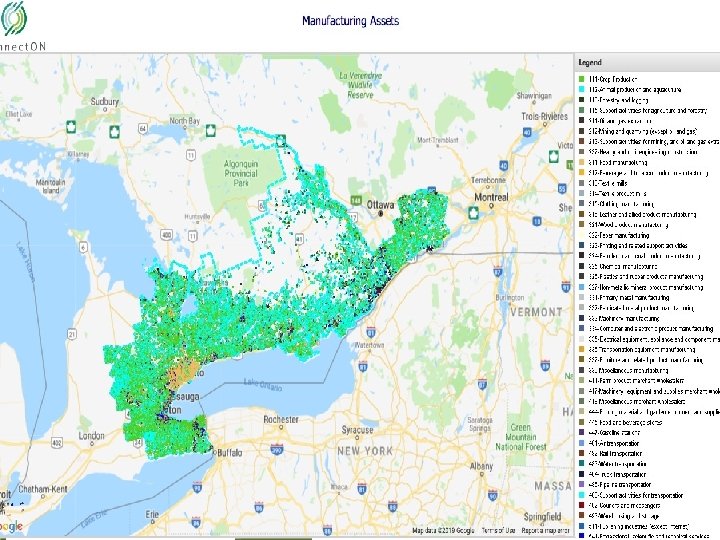Screen dimensions: 720x540
Task: Click the Manufacturing Assets title
Action: 350,21
